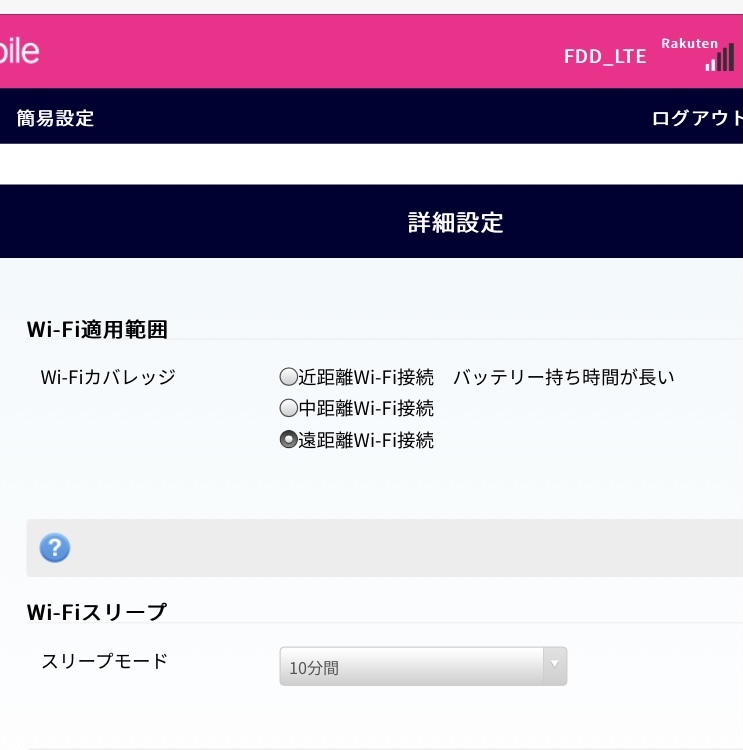The image size is (743, 750).
Task: Click the blue question mark help icon
Action: coord(55,548)
